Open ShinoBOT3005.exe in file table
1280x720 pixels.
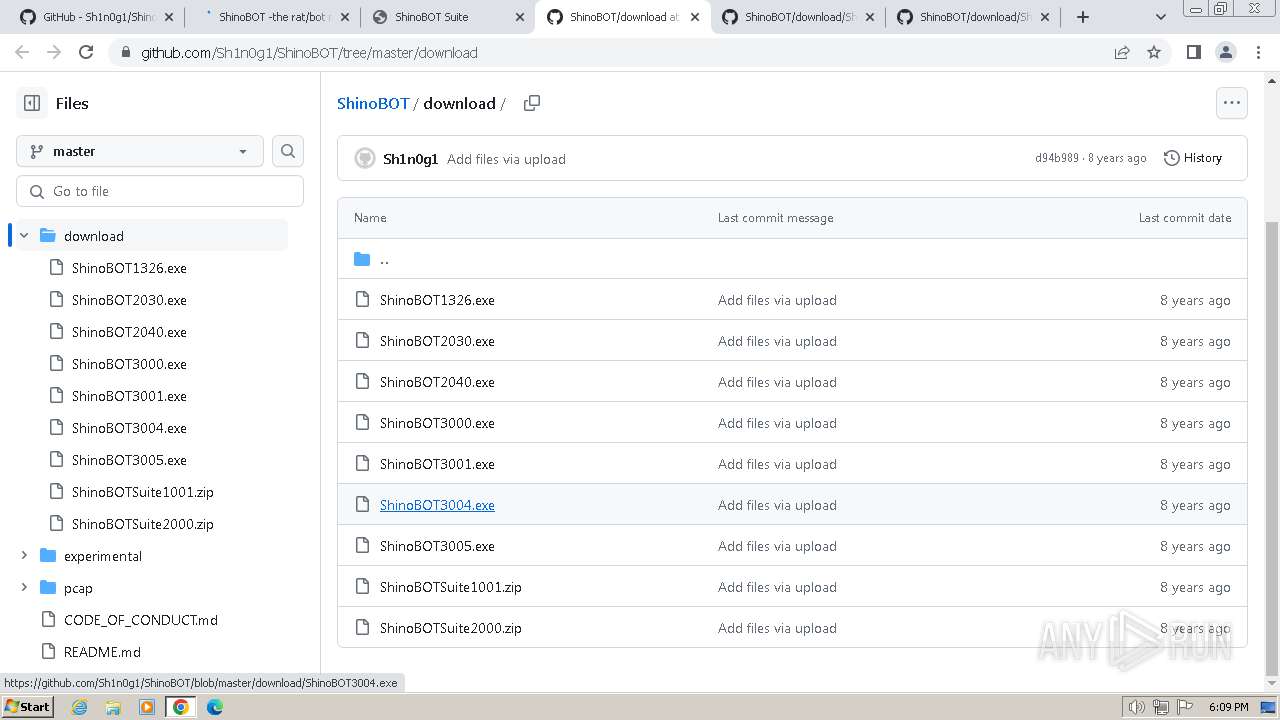(437, 546)
